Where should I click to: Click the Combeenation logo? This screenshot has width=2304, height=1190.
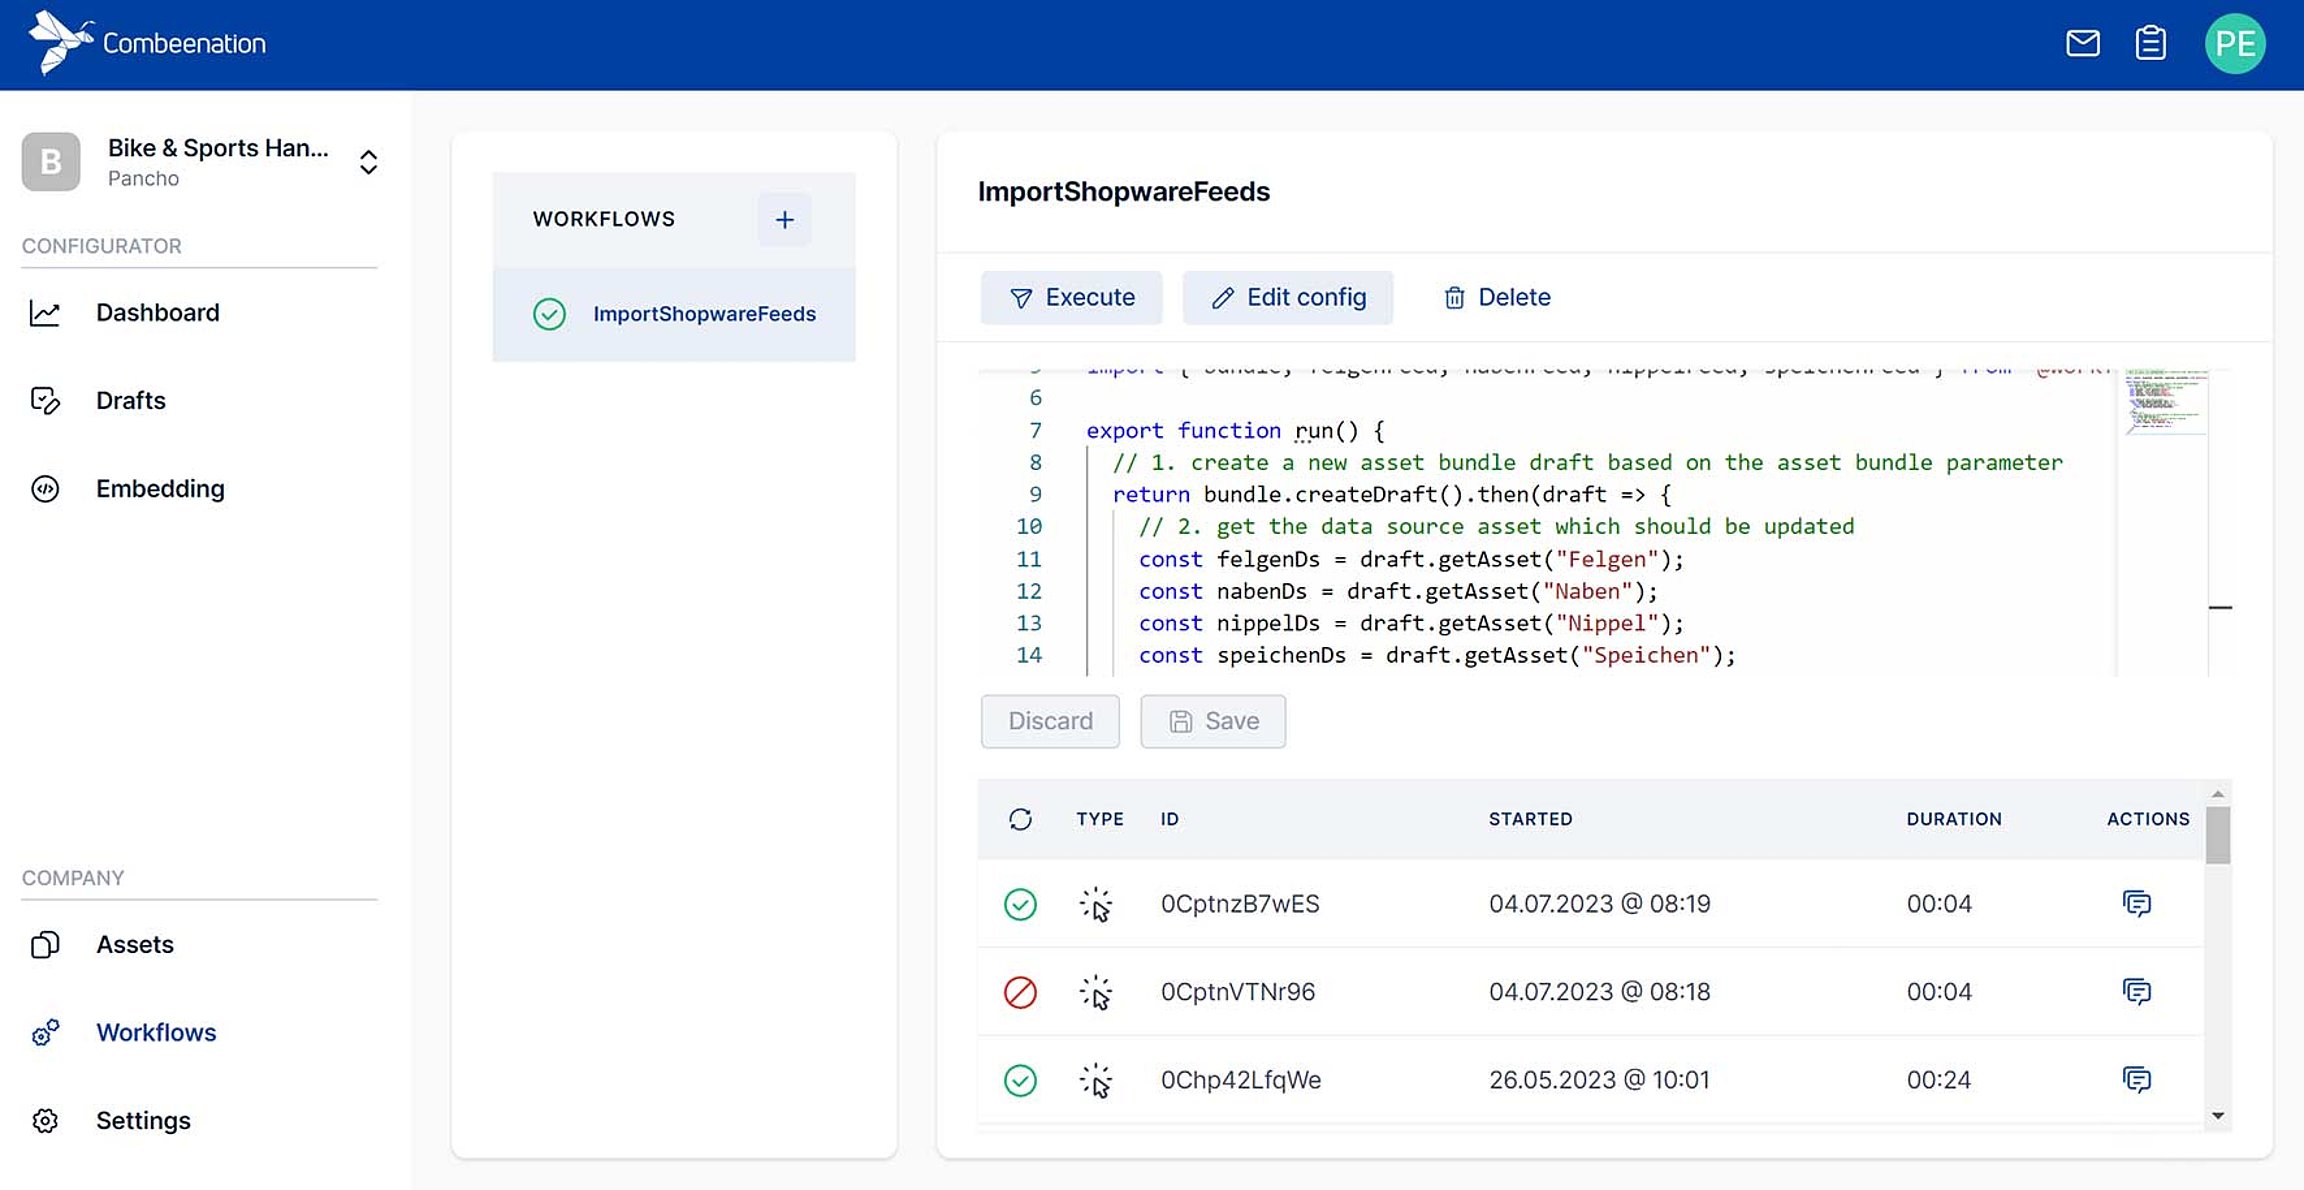[x=148, y=43]
